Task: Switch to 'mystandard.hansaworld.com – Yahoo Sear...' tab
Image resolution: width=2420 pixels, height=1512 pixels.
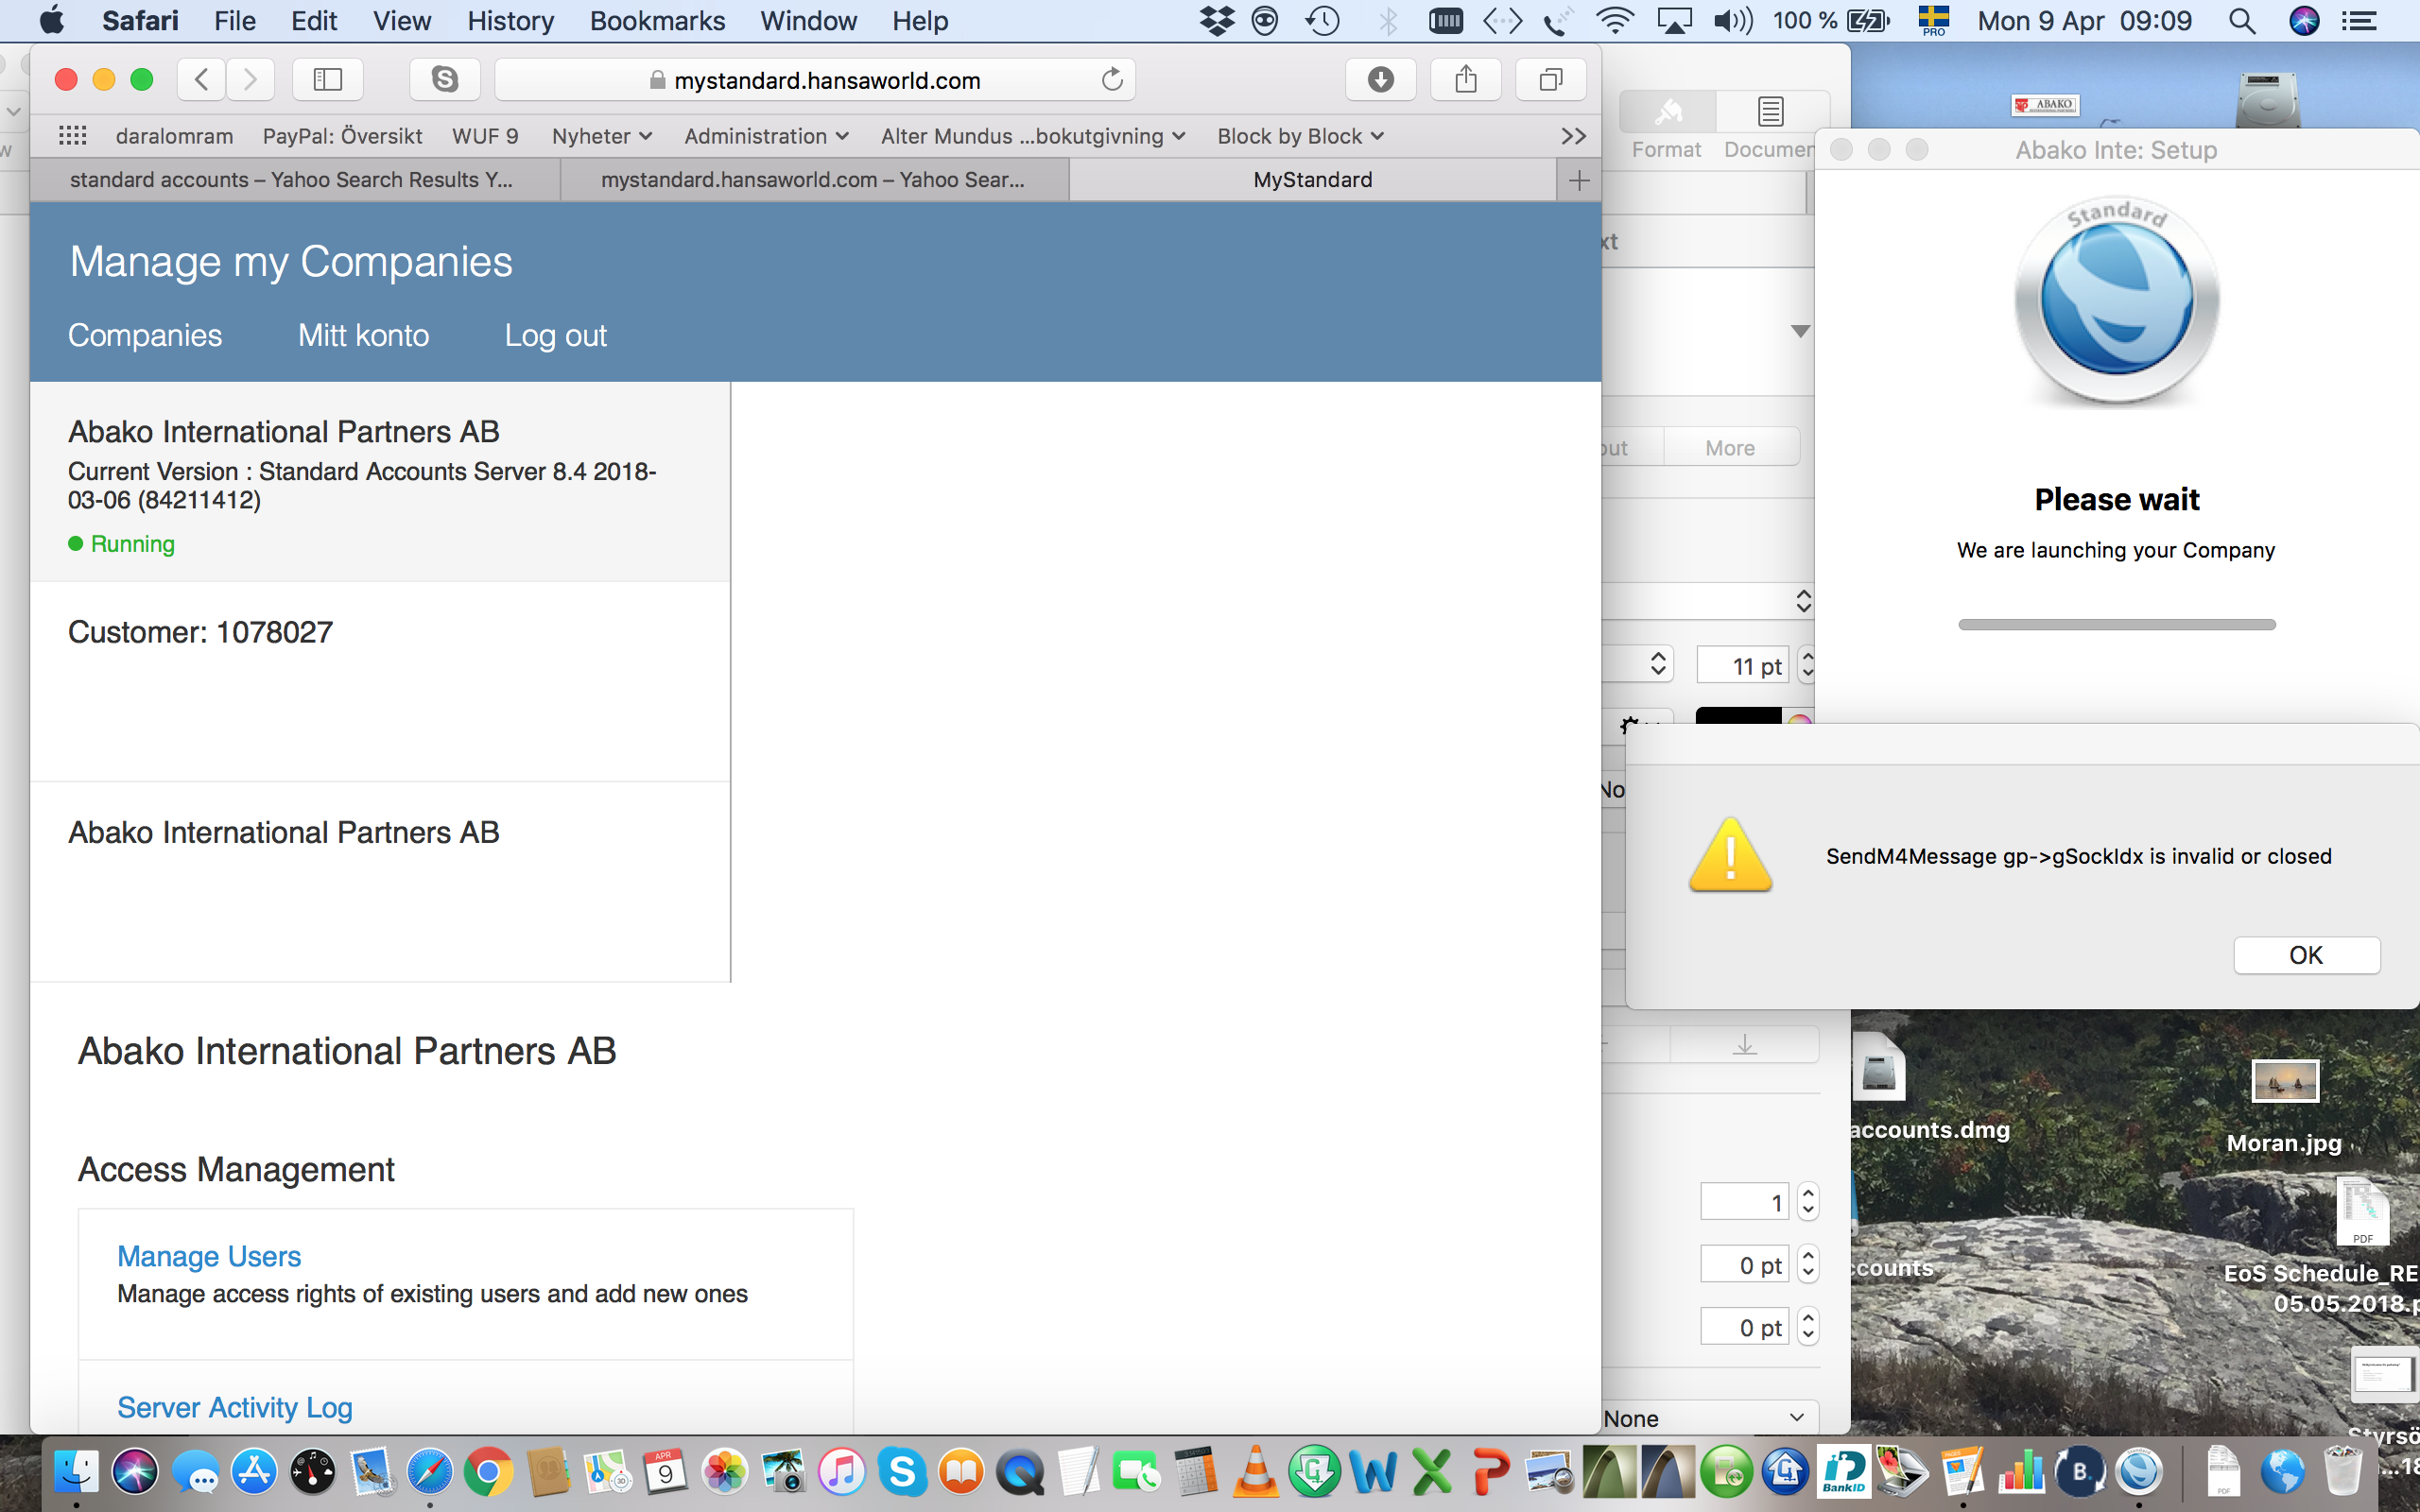Action: (x=814, y=180)
